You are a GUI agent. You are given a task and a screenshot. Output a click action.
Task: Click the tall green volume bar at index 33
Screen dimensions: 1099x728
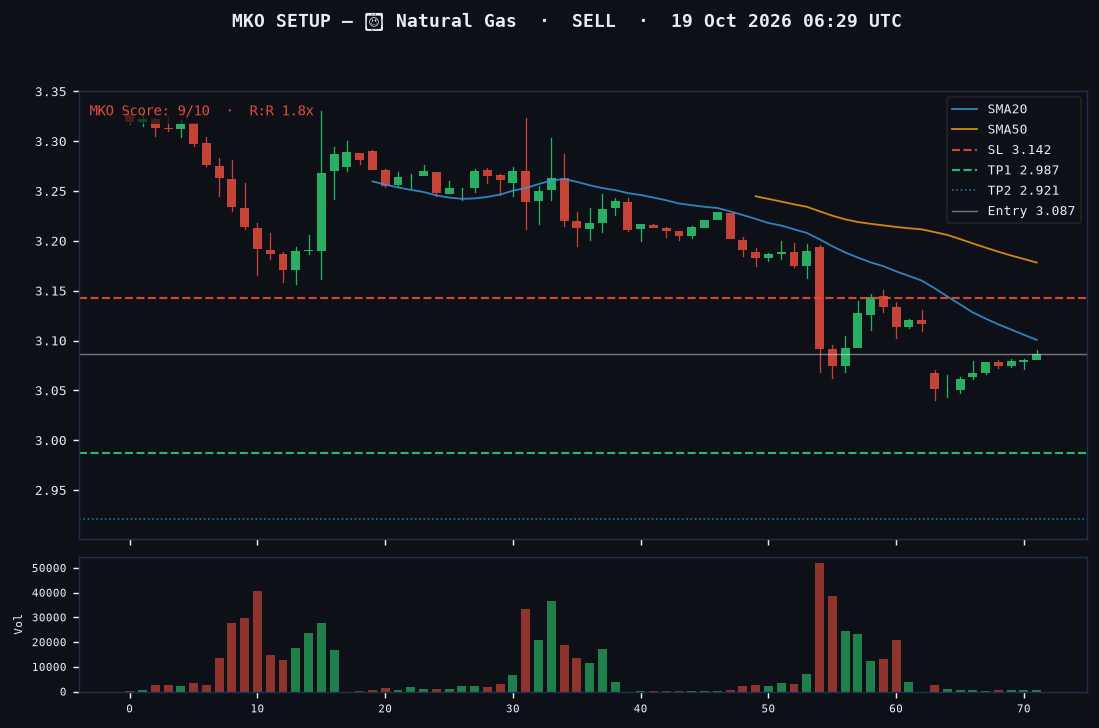552,646
